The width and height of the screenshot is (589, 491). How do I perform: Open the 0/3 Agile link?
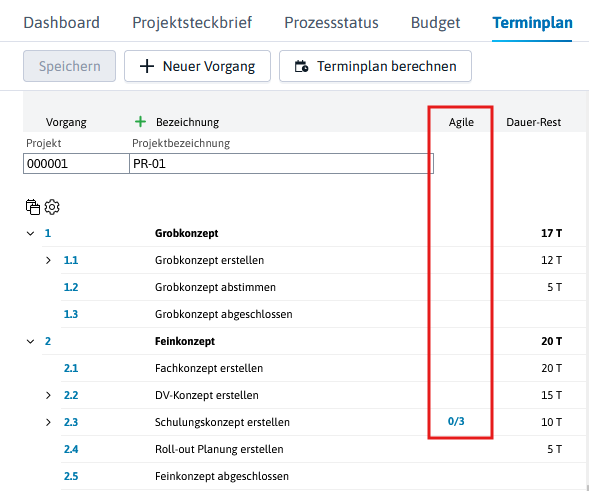[456, 422]
